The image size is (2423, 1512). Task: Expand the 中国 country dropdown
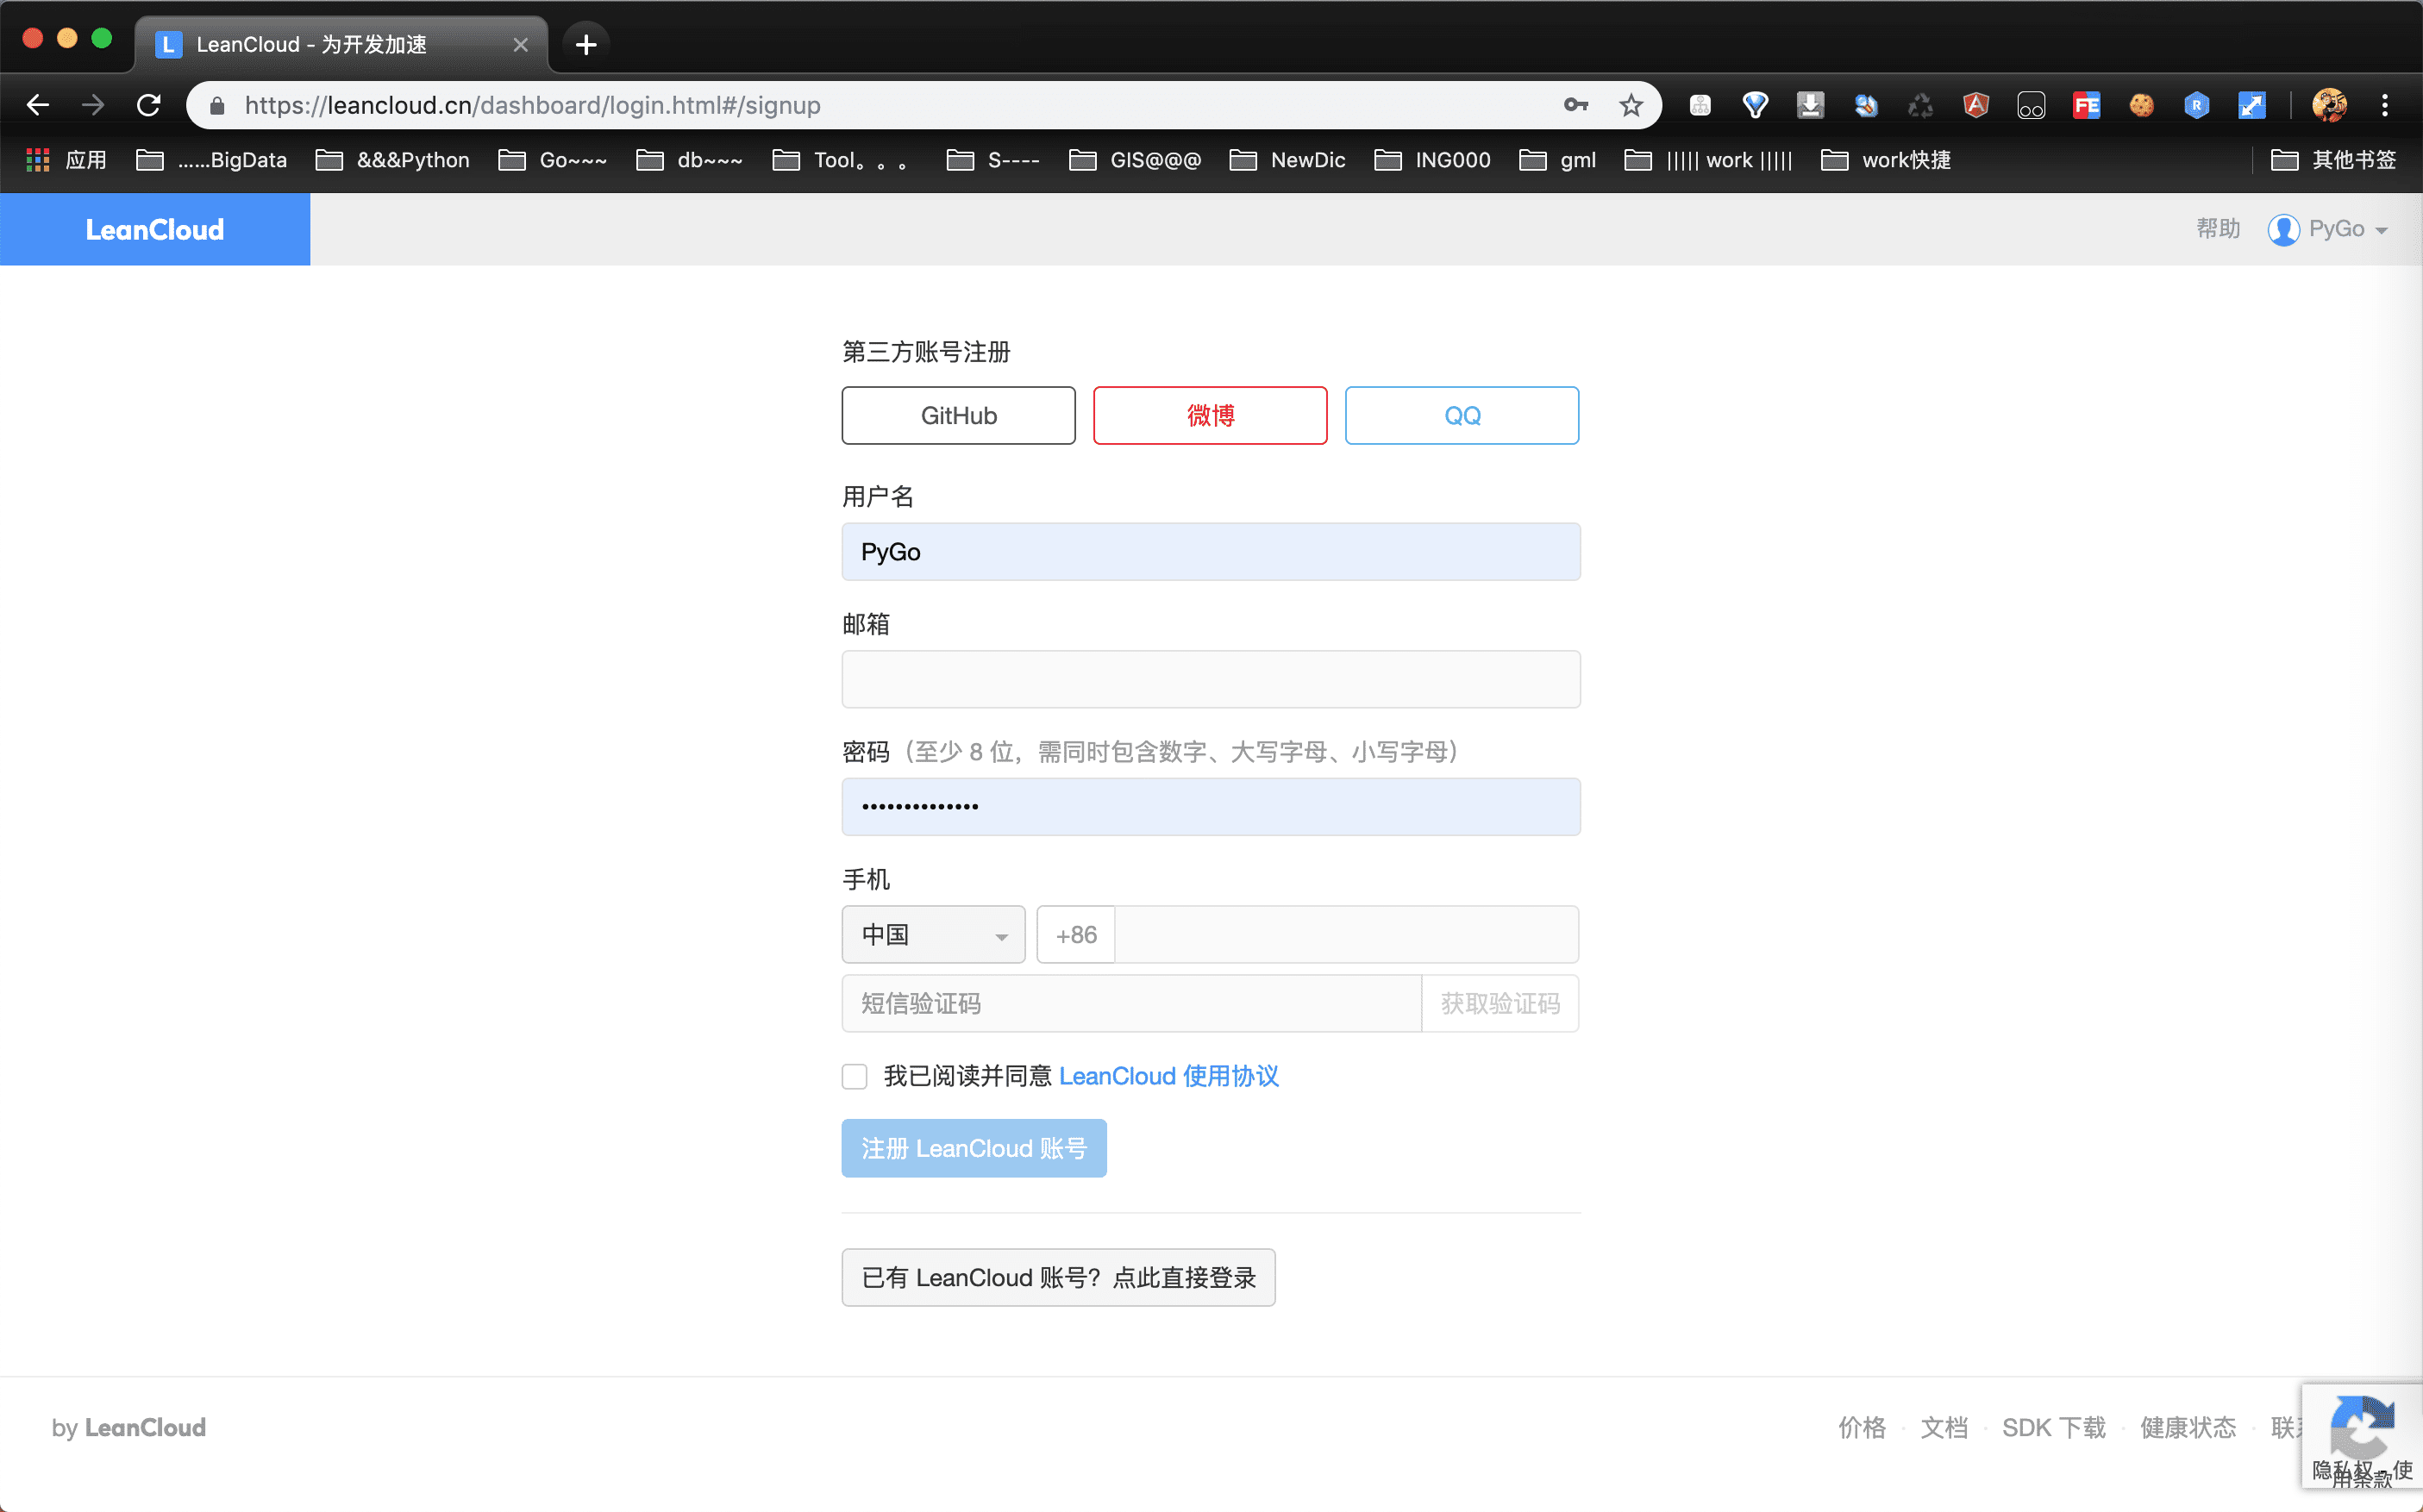[x=933, y=935]
